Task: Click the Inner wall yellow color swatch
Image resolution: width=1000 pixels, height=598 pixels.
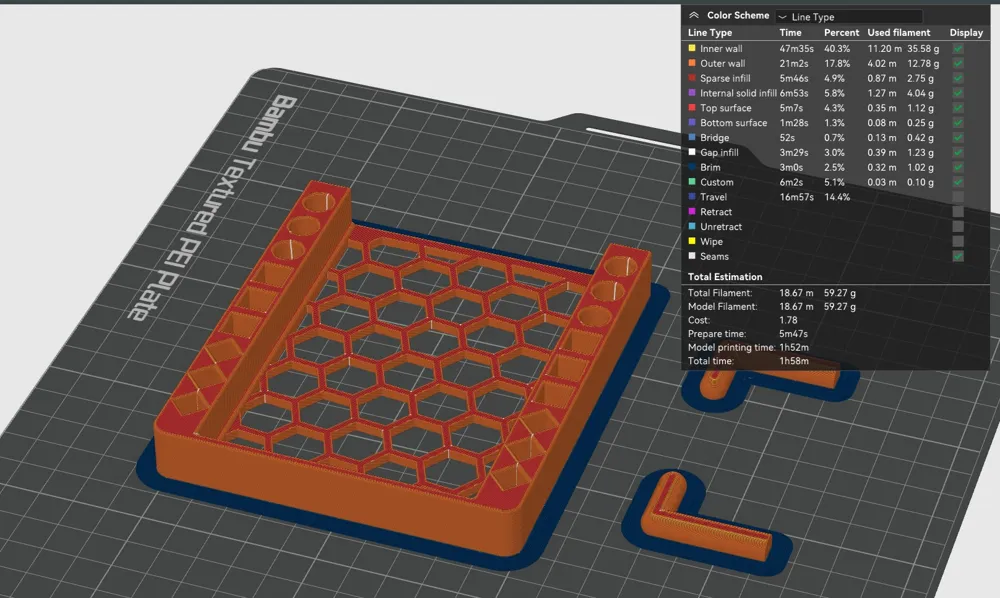Action: pyautogui.click(x=692, y=48)
